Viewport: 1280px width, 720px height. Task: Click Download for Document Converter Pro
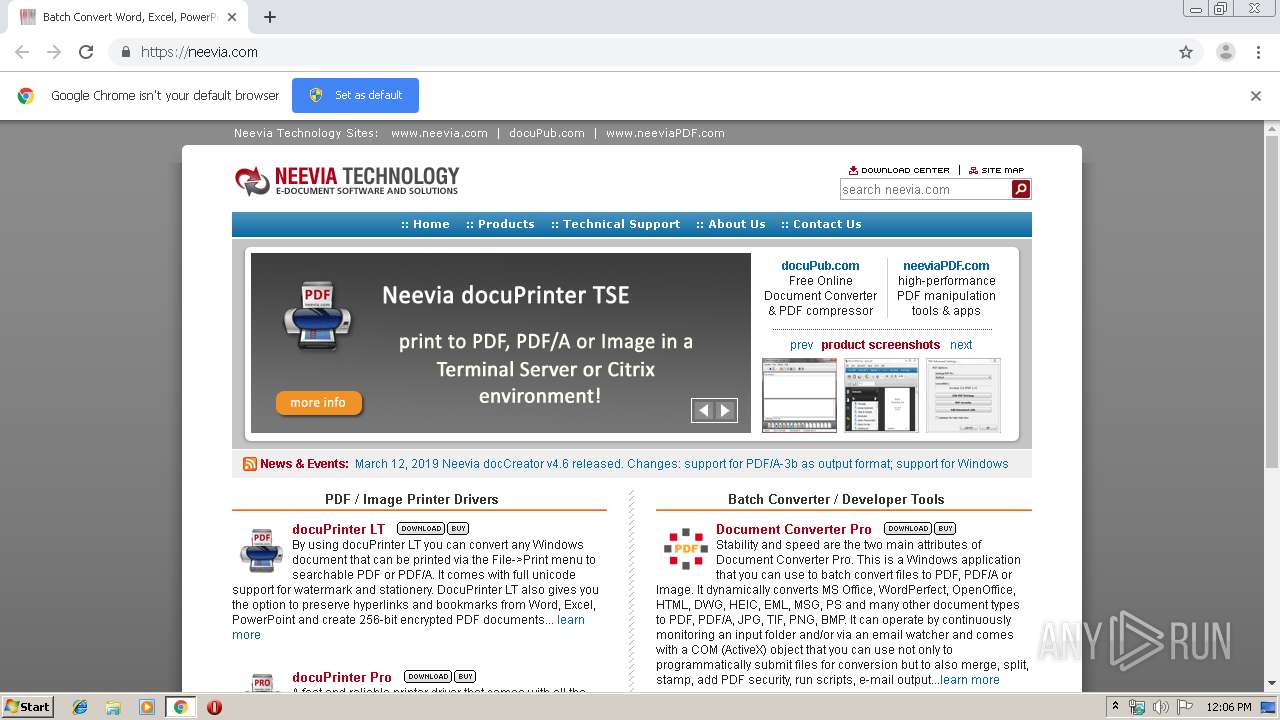click(x=908, y=529)
